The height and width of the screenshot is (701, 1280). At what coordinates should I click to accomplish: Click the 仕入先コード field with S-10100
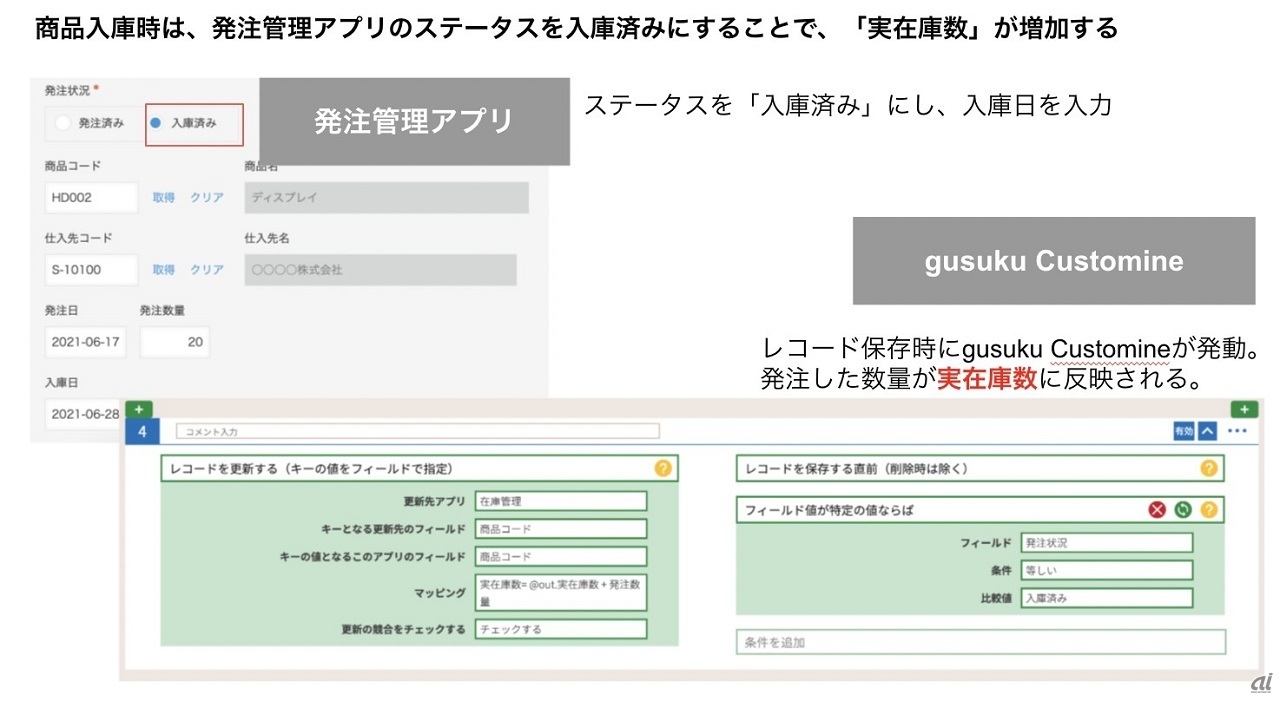click(91, 270)
